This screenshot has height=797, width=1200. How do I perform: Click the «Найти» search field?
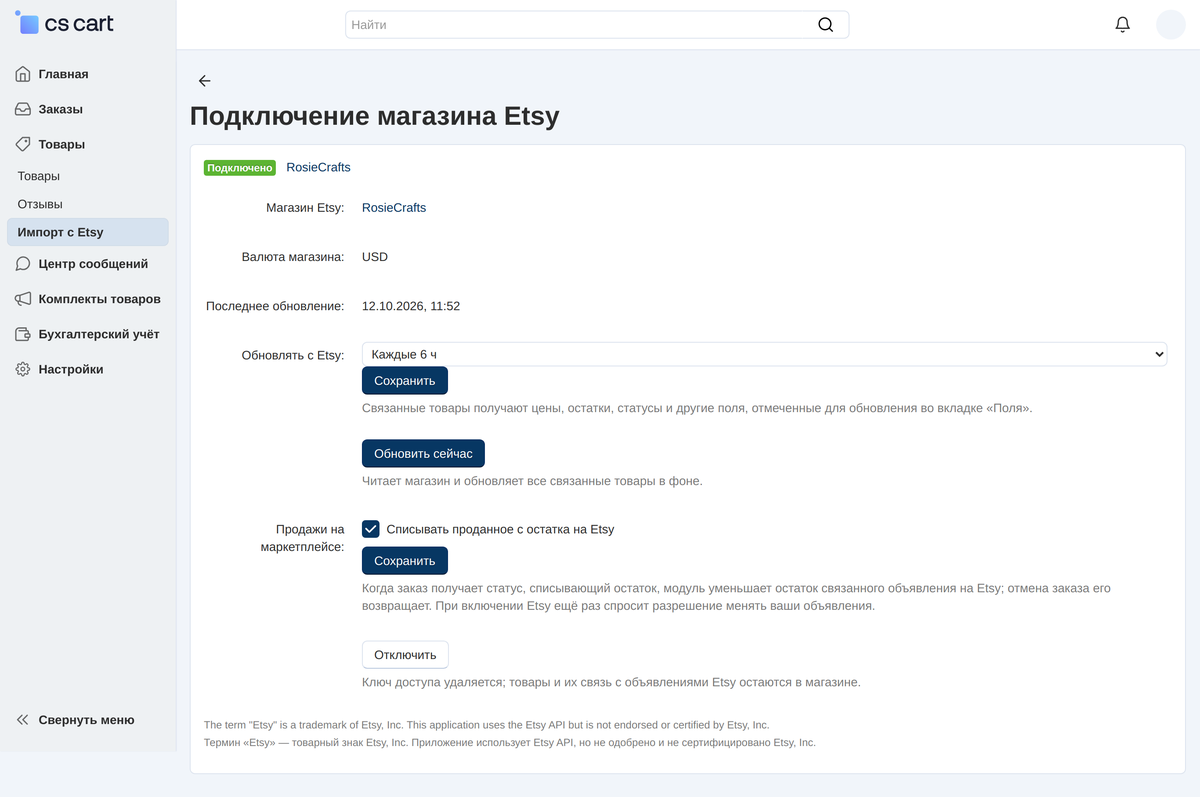597,25
